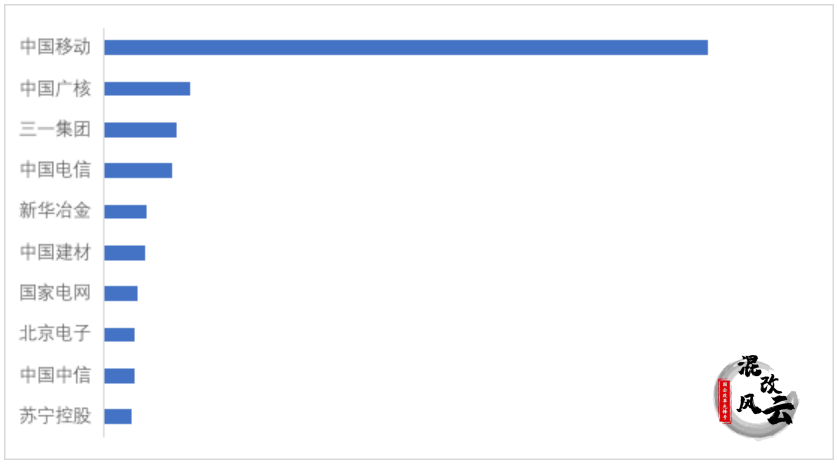Select the 三一集团 category label

pyautogui.click(x=56, y=129)
